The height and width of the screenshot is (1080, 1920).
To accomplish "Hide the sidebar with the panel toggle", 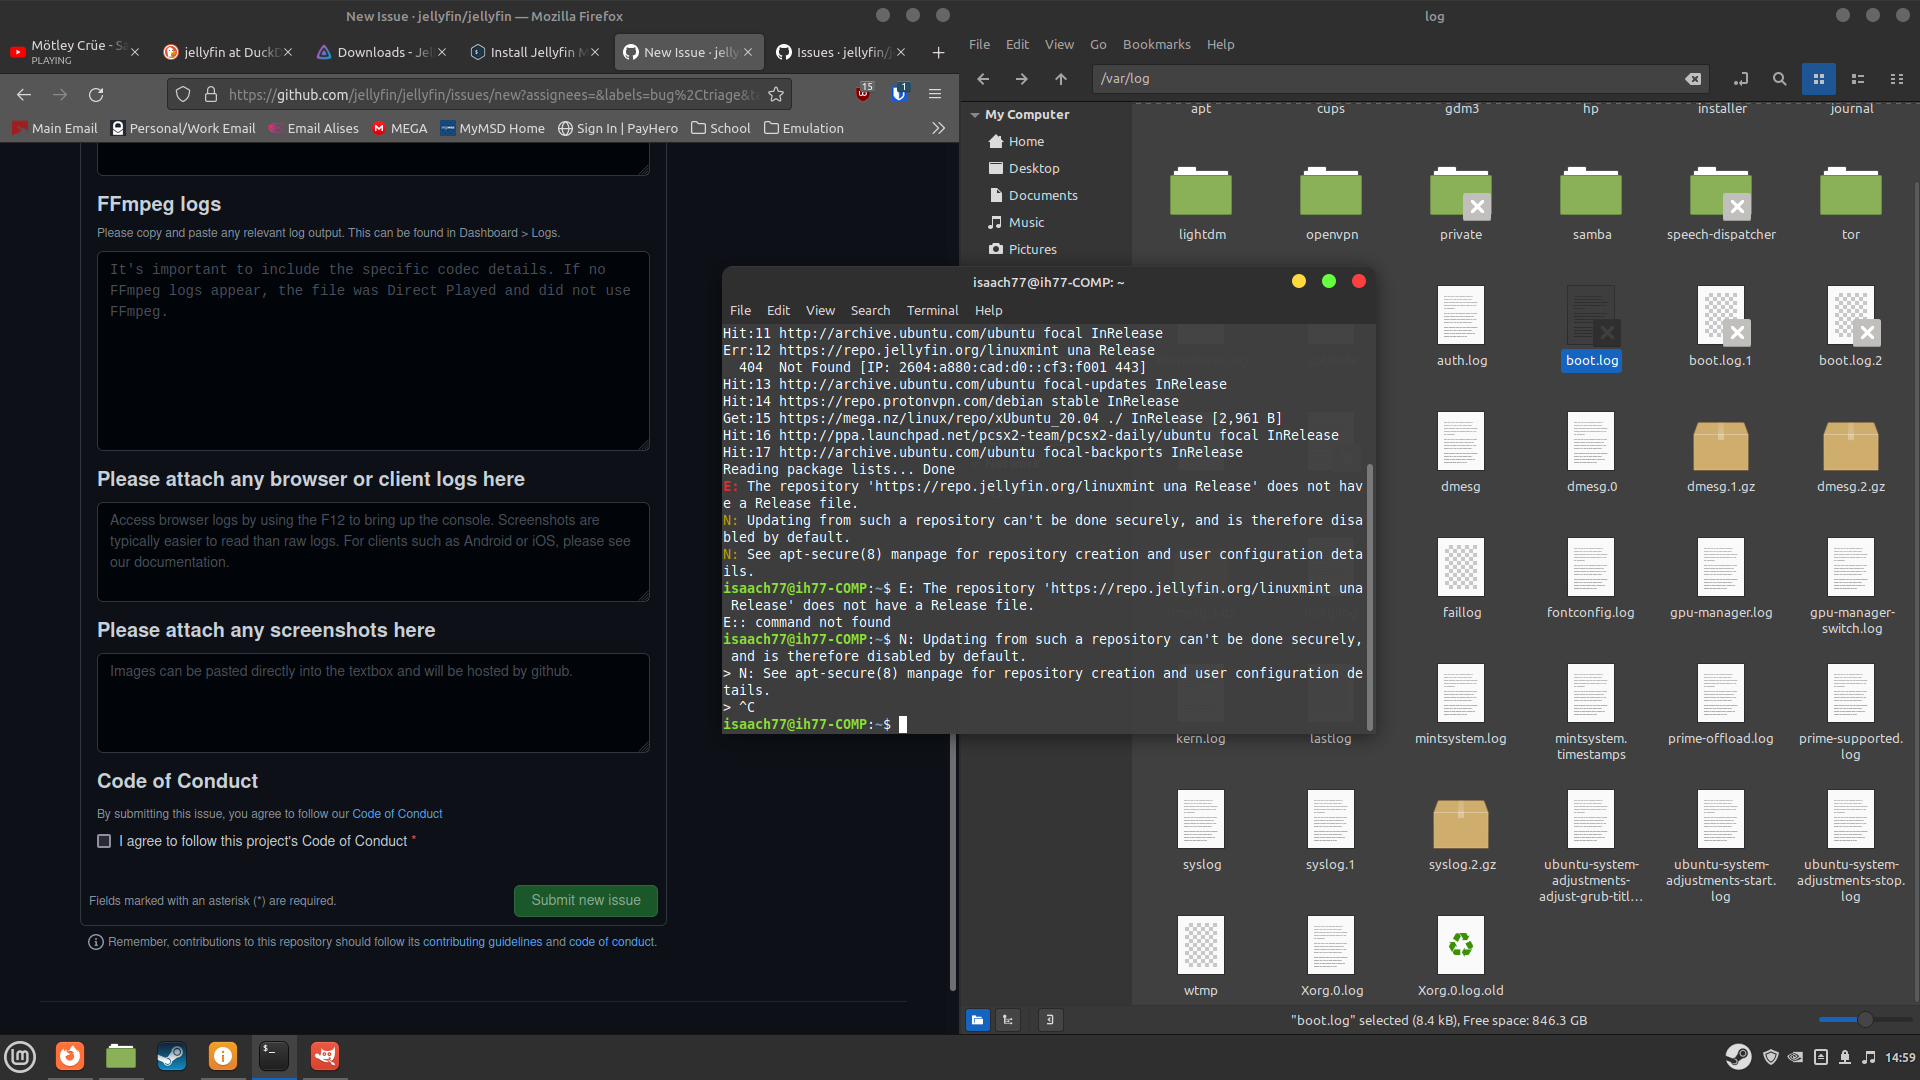I will [1049, 1019].
